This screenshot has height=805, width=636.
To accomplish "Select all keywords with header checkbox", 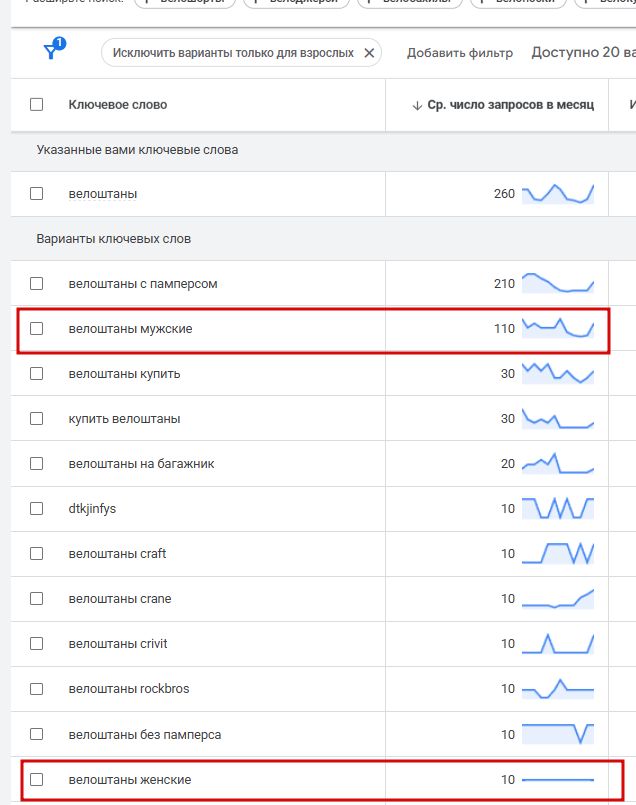I will click(x=37, y=104).
